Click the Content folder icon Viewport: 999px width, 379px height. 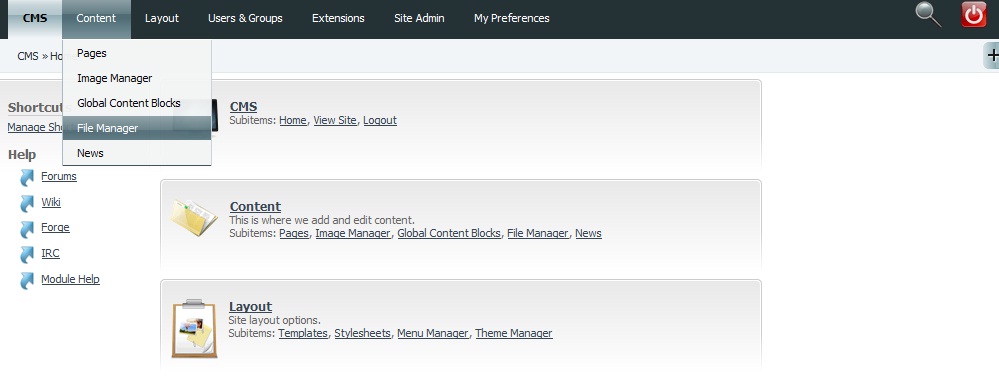click(194, 218)
